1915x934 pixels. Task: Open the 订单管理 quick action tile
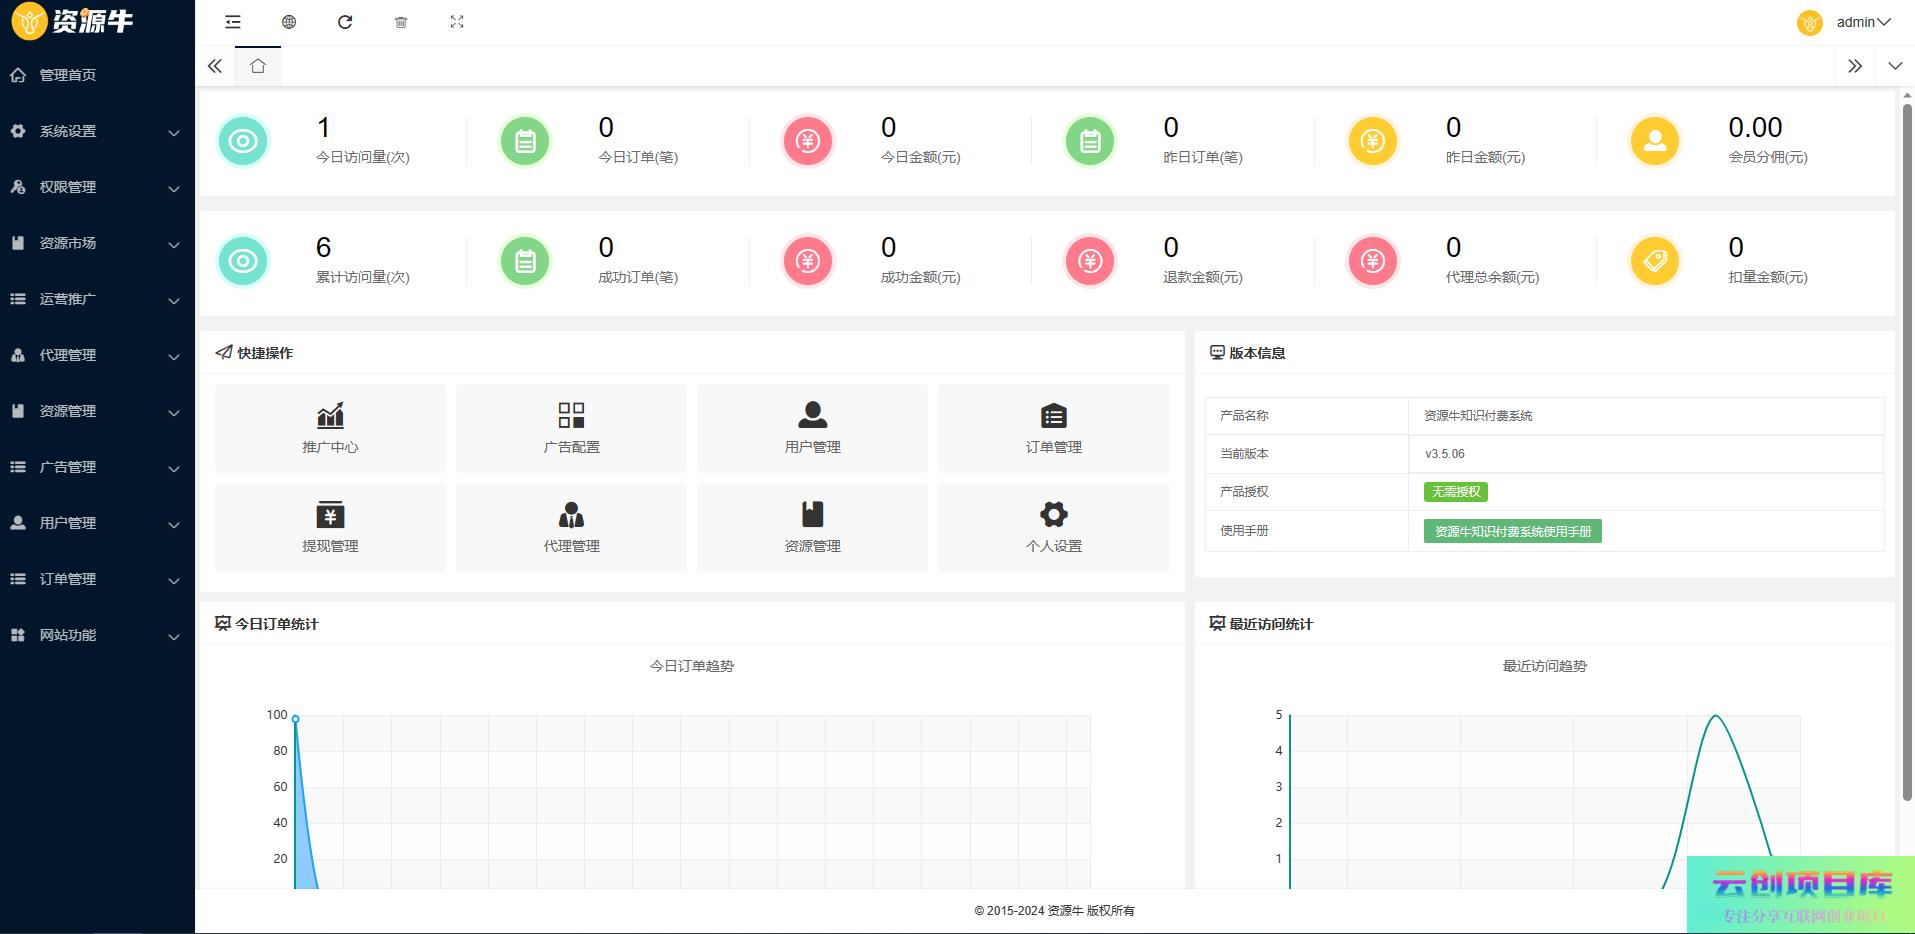1053,428
